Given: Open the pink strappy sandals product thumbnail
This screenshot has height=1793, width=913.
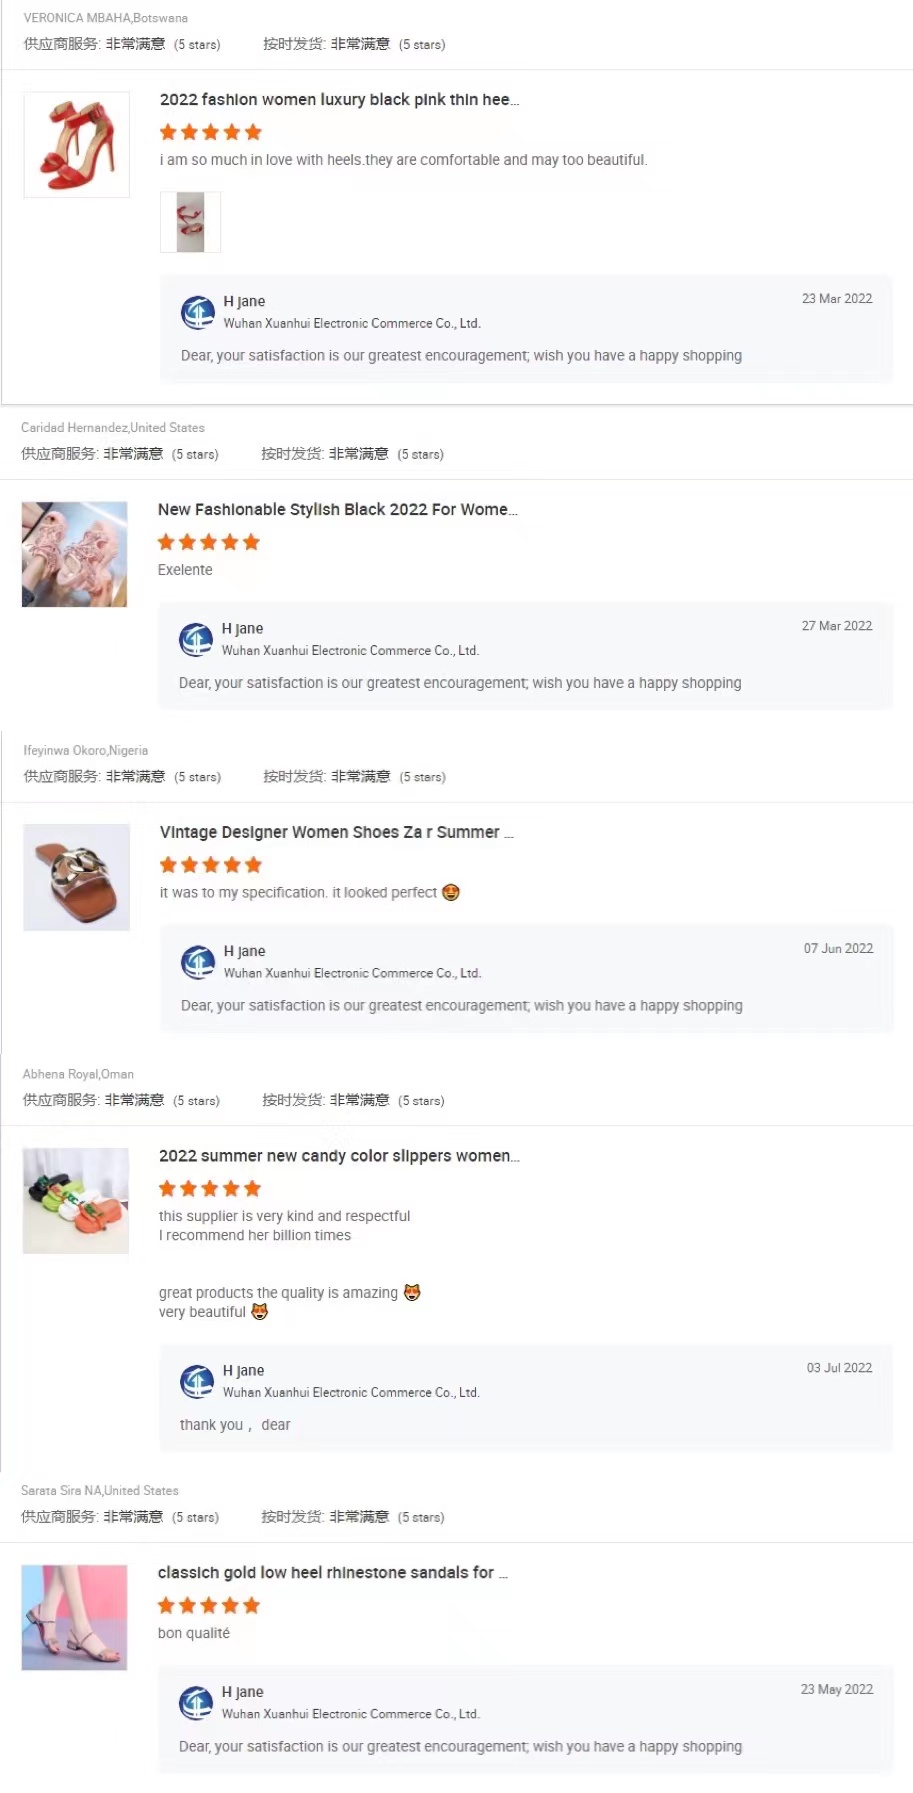Looking at the screenshot, I should click(75, 554).
